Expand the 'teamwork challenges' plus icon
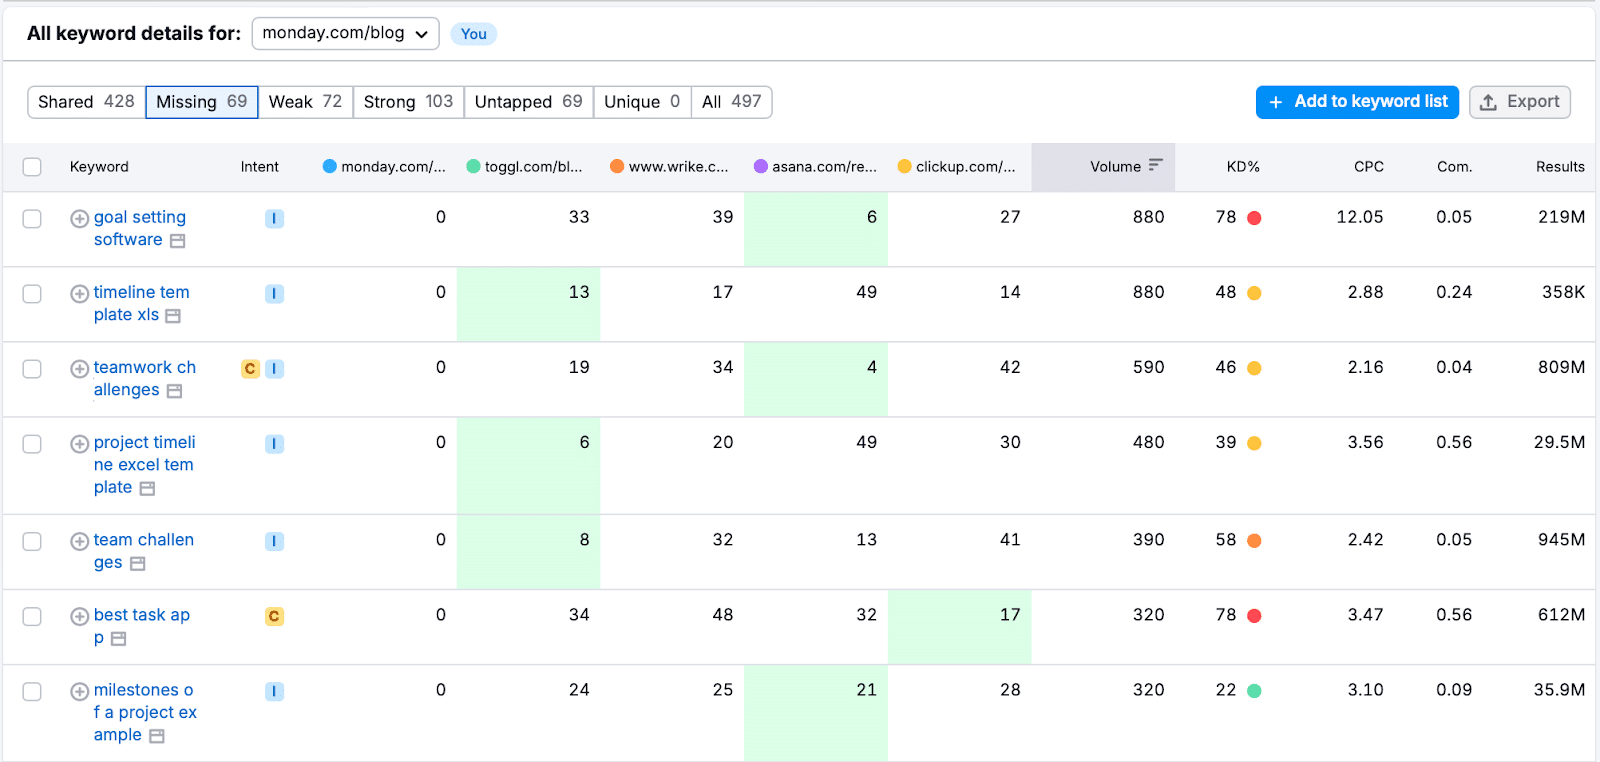The height and width of the screenshot is (762, 1600). pyautogui.click(x=79, y=368)
